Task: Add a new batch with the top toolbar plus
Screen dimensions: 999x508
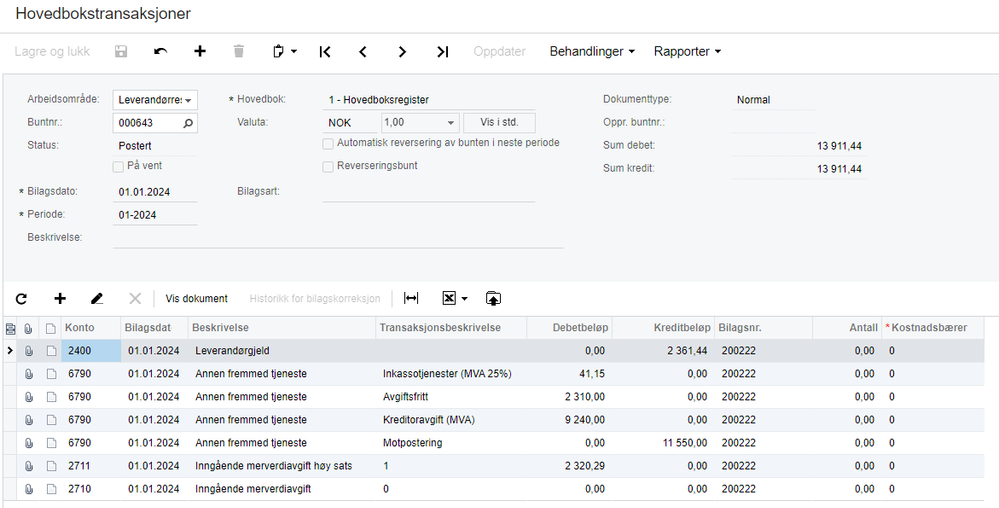Action: 200,52
